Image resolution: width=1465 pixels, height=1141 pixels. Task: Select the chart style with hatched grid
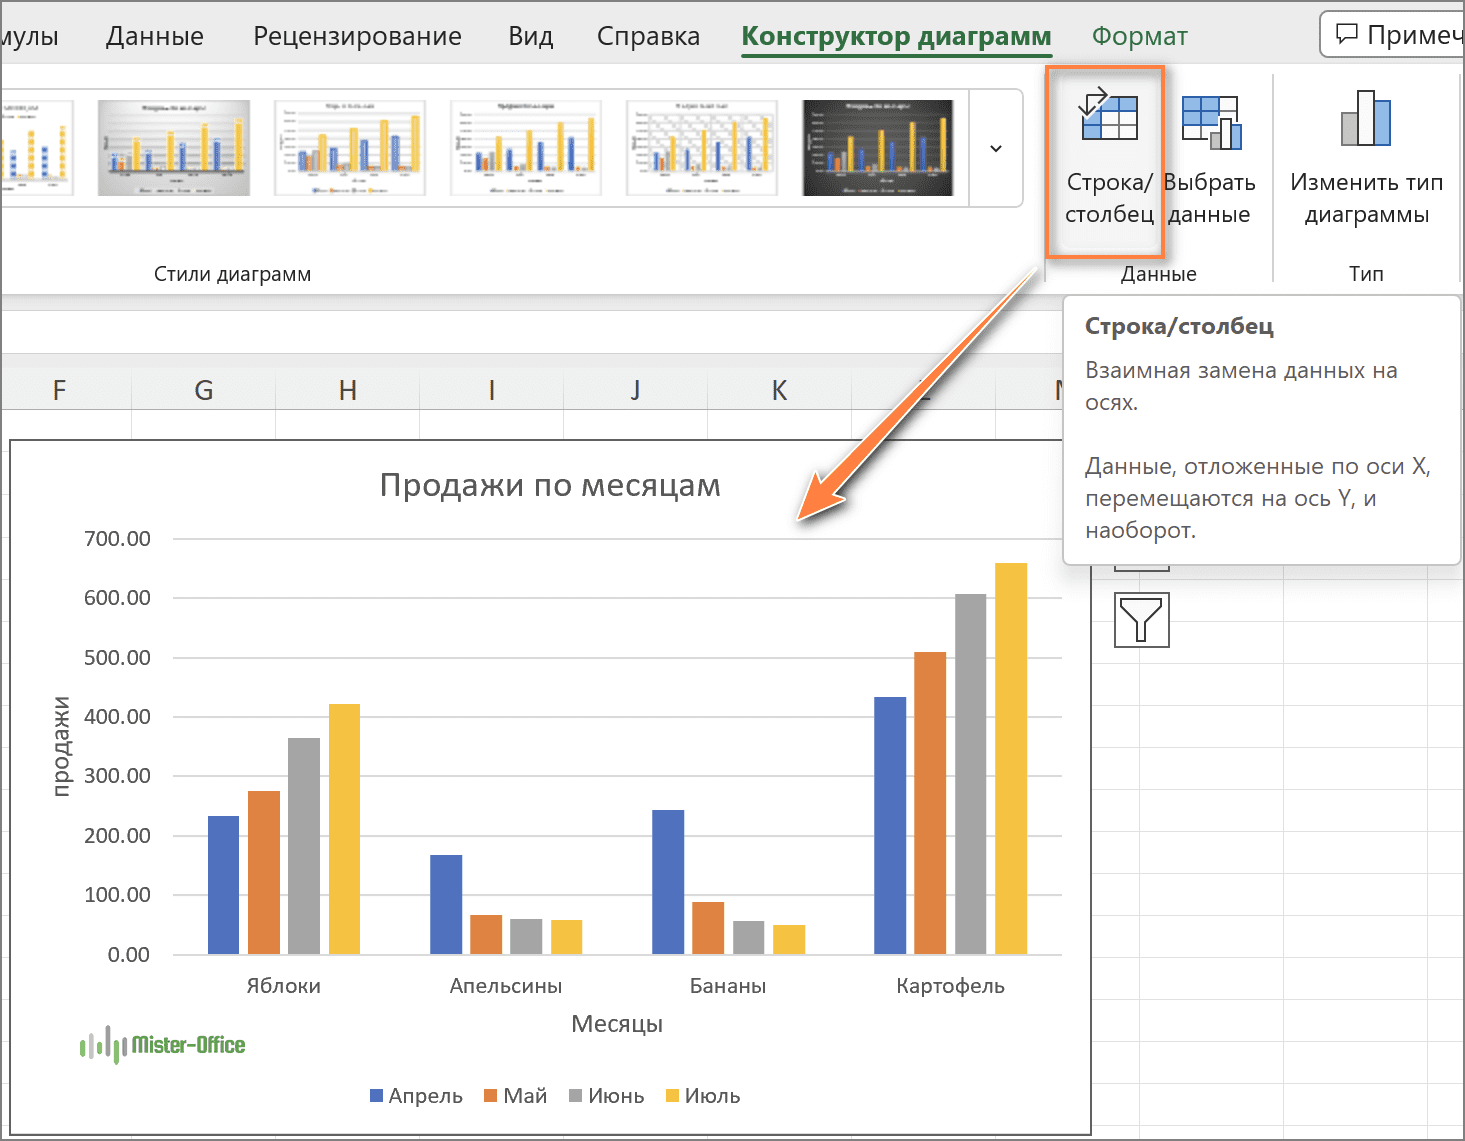click(x=702, y=148)
